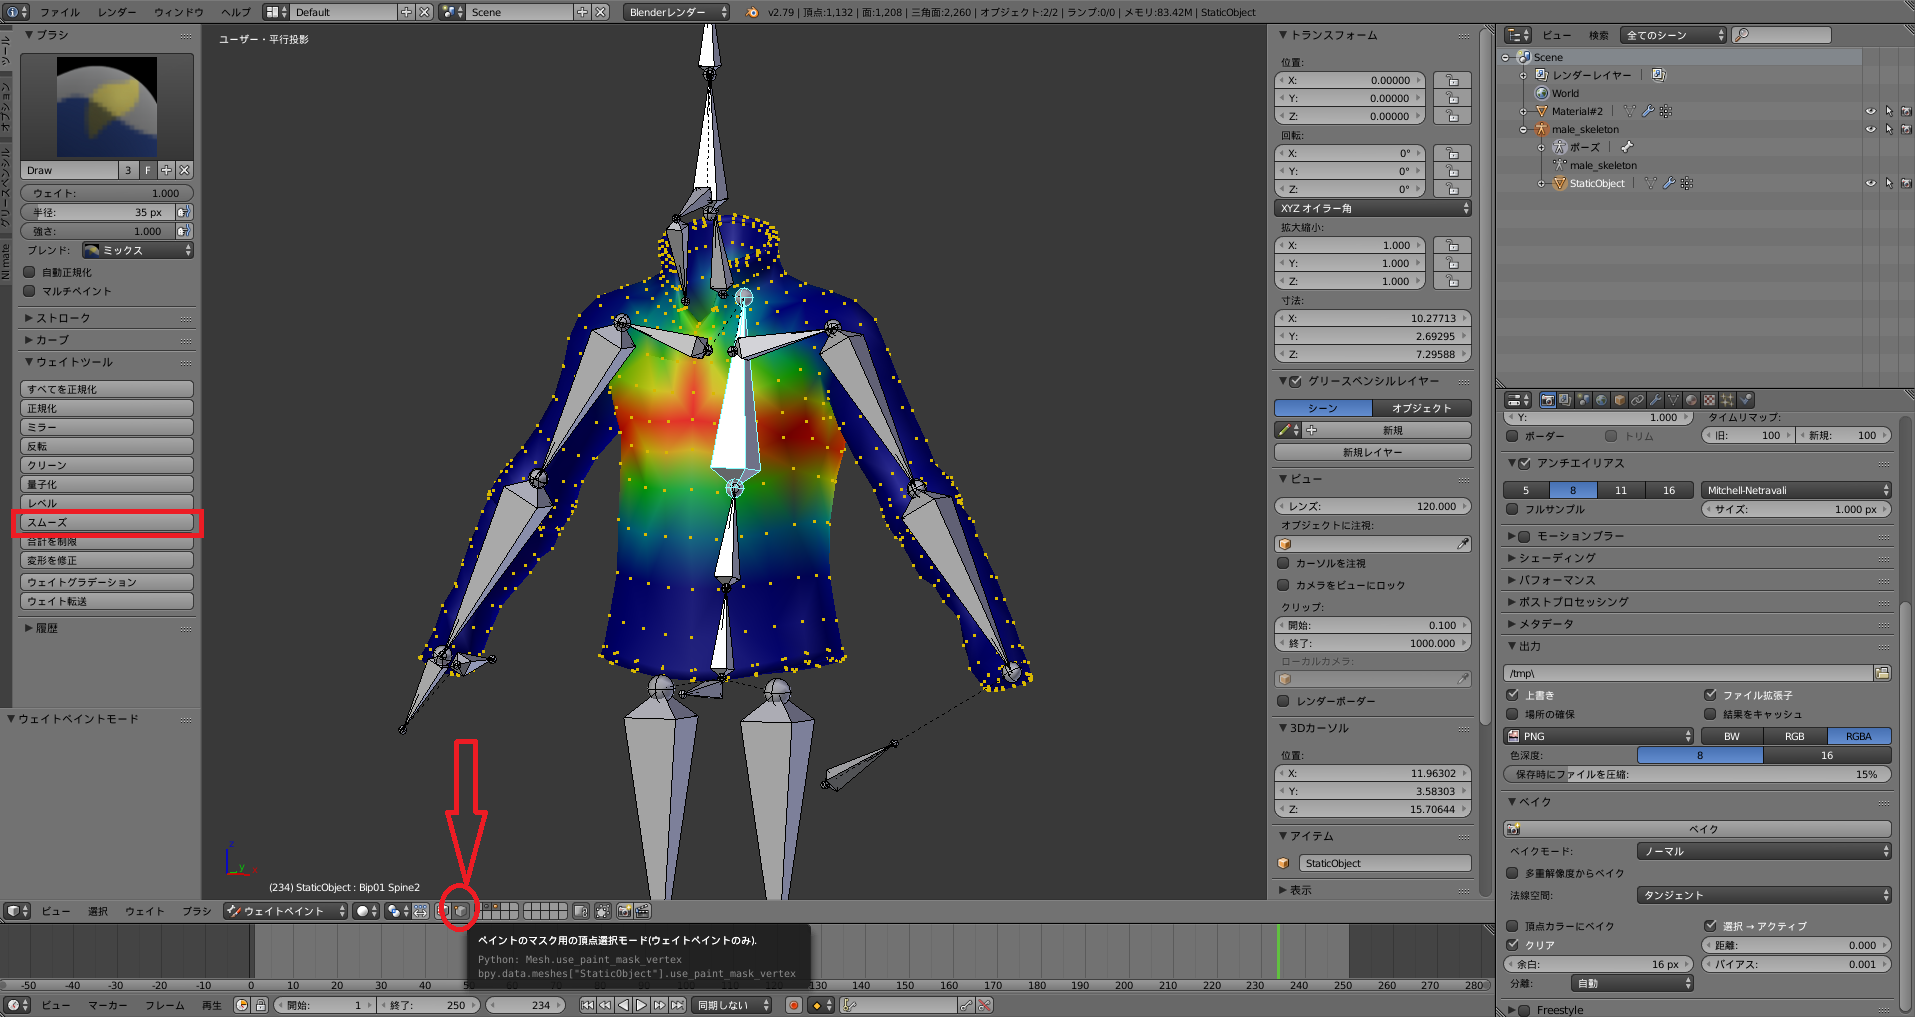The width and height of the screenshot is (1915, 1017).
Task: Open the ウィンドウ menu
Action: 179,12
